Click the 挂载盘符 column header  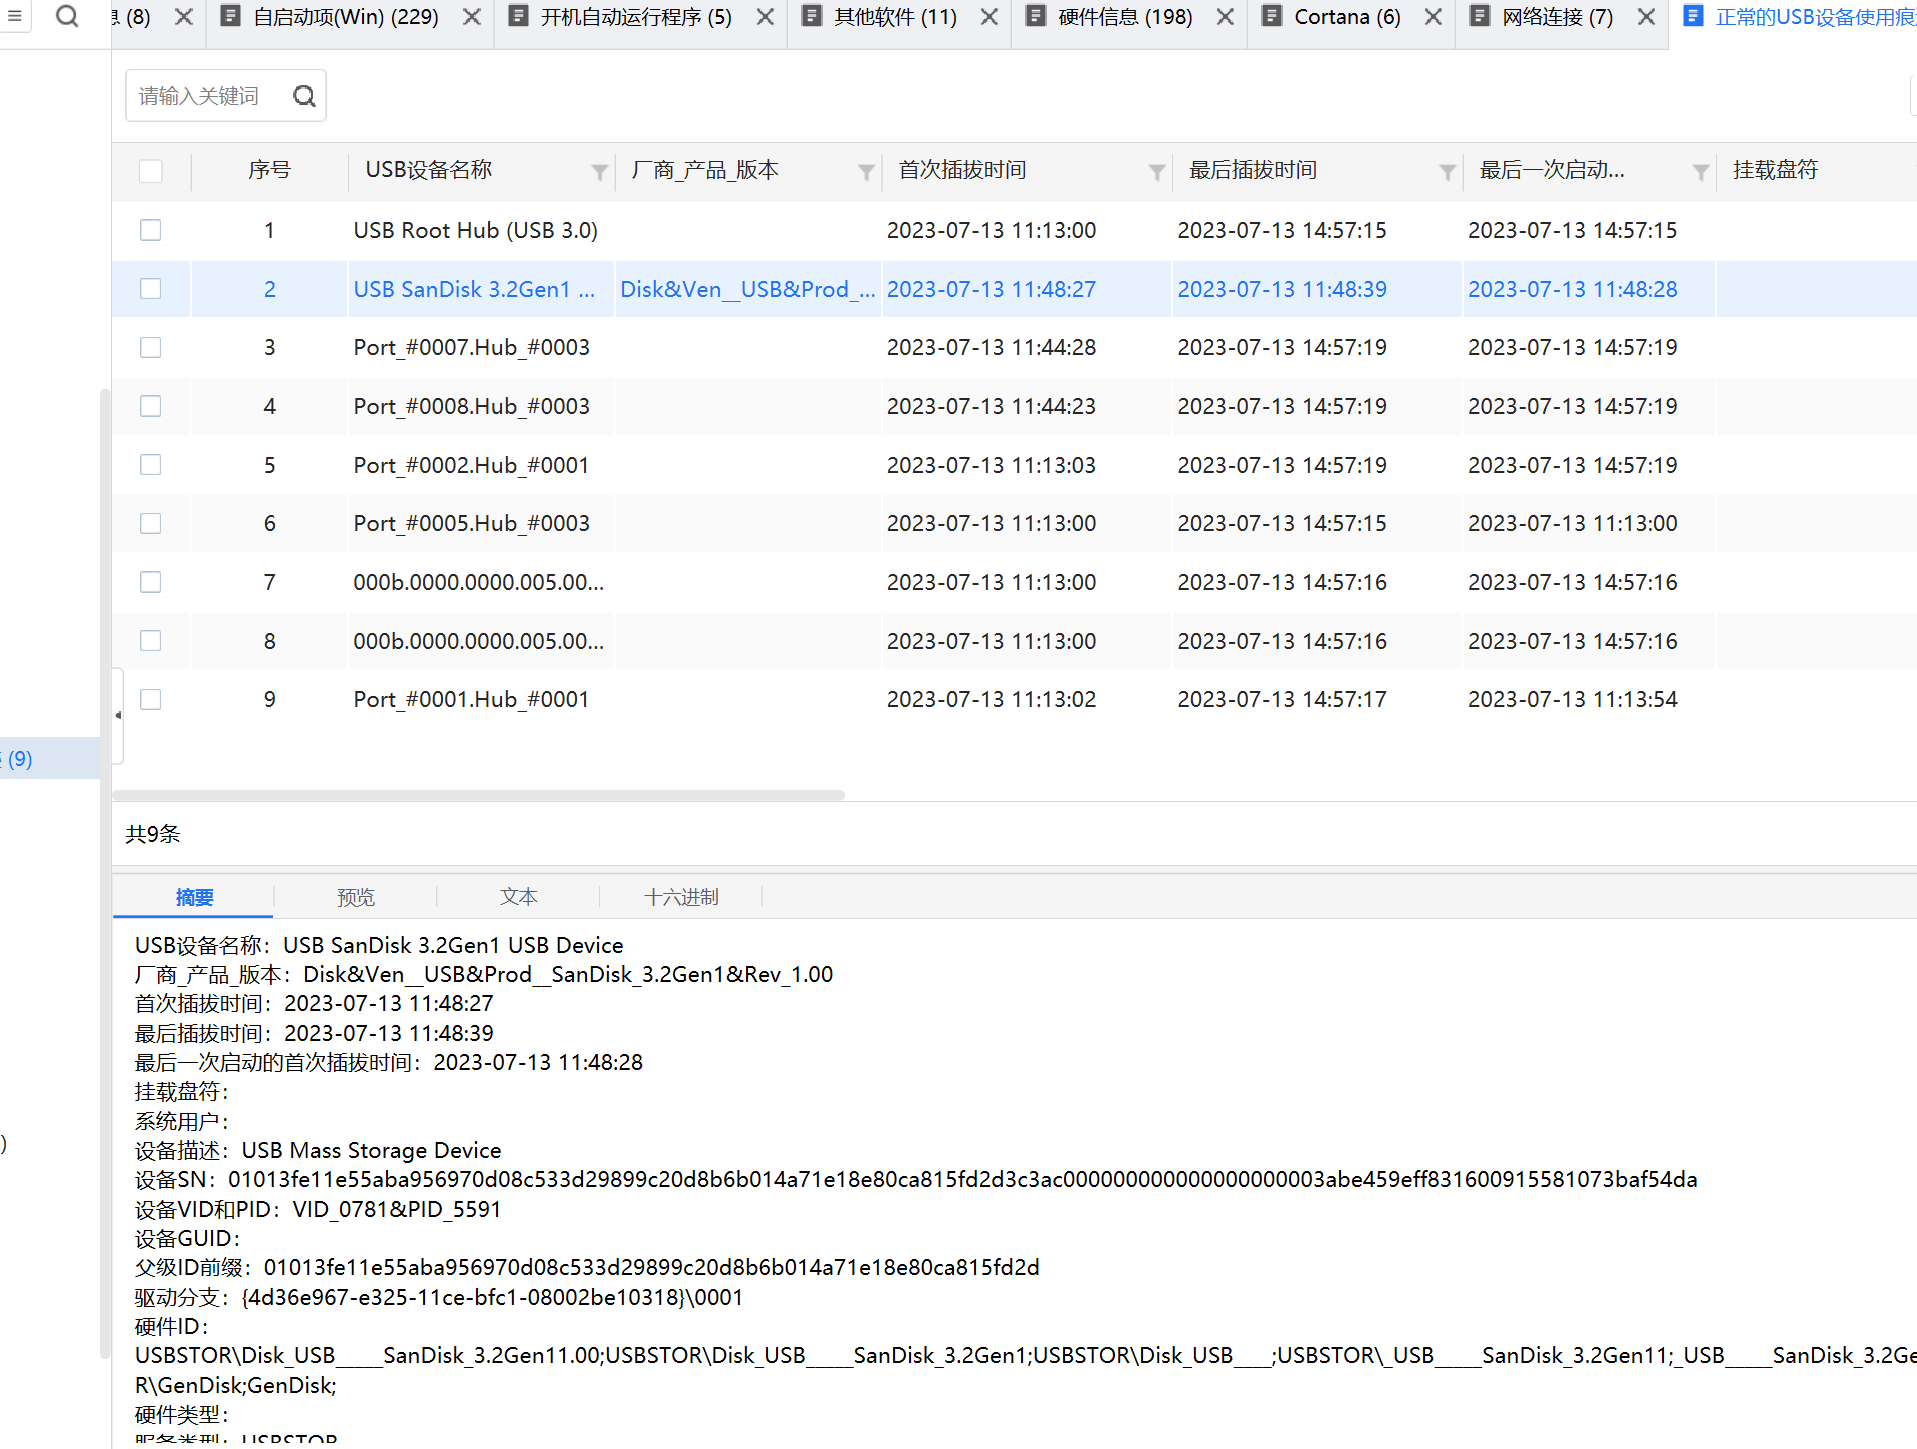[x=1775, y=171]
